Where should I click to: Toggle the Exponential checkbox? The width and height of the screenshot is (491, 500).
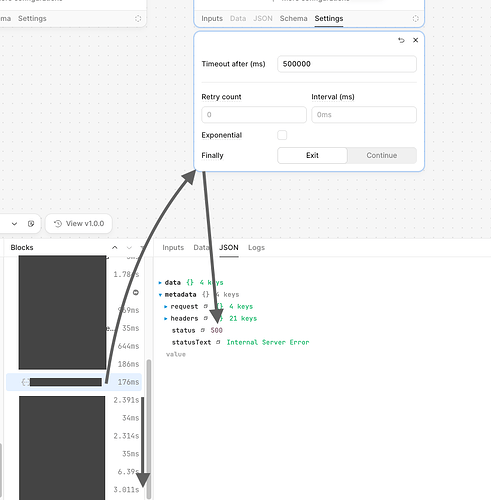click(x=282, y=135)
